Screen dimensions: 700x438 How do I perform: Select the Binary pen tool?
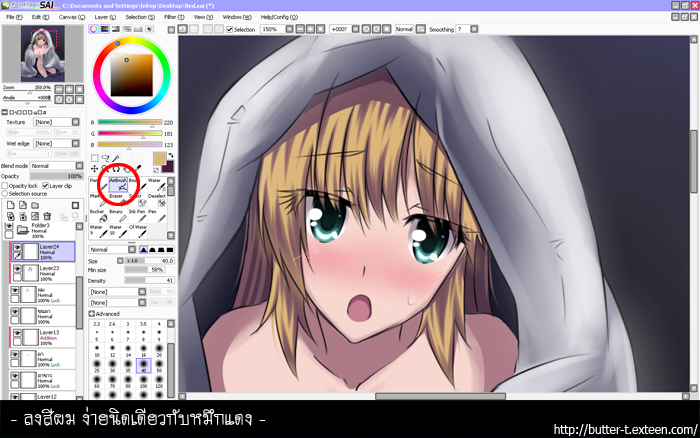point(118,216)
